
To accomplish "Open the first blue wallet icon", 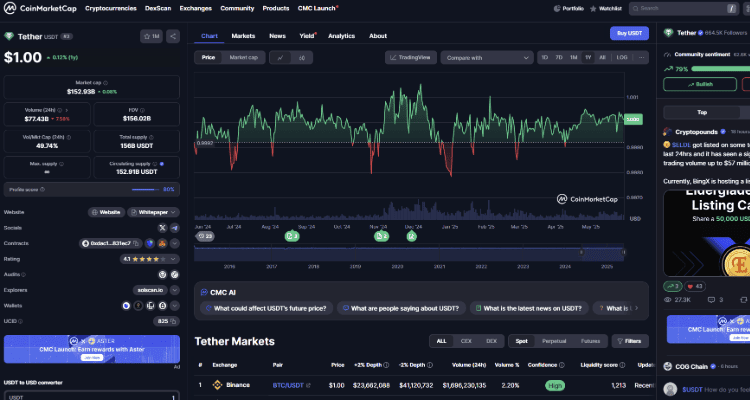I will 126,306.
